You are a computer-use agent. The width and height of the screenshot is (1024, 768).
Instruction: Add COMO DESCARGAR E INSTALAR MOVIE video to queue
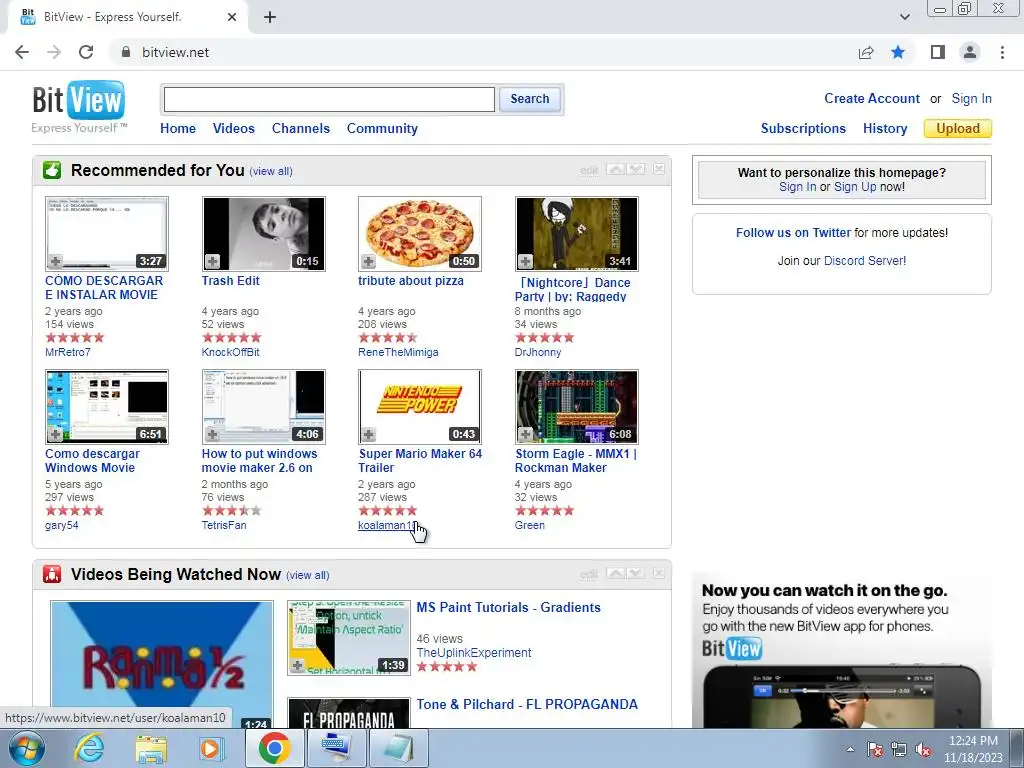pyautogui.click(x=56, y=261)
